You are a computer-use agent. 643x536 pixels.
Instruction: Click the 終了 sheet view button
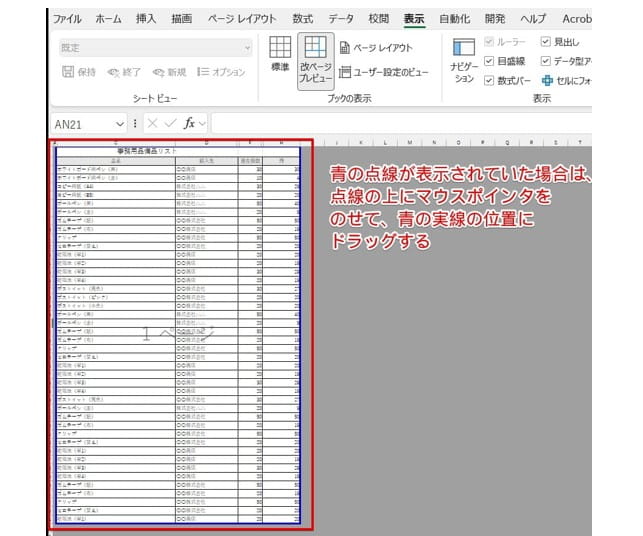124,72
